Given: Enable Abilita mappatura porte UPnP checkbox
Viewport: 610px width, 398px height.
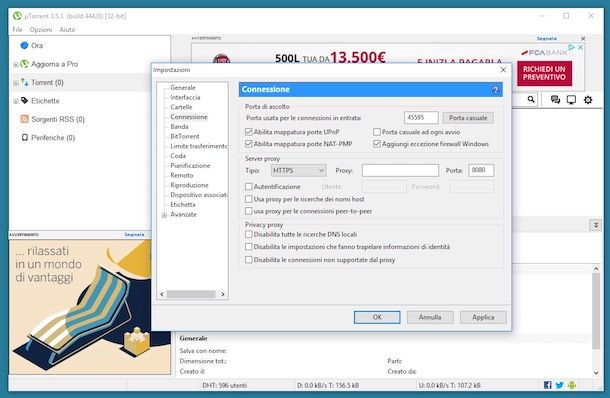Looking at the screenshot, I should coord(249,132).
